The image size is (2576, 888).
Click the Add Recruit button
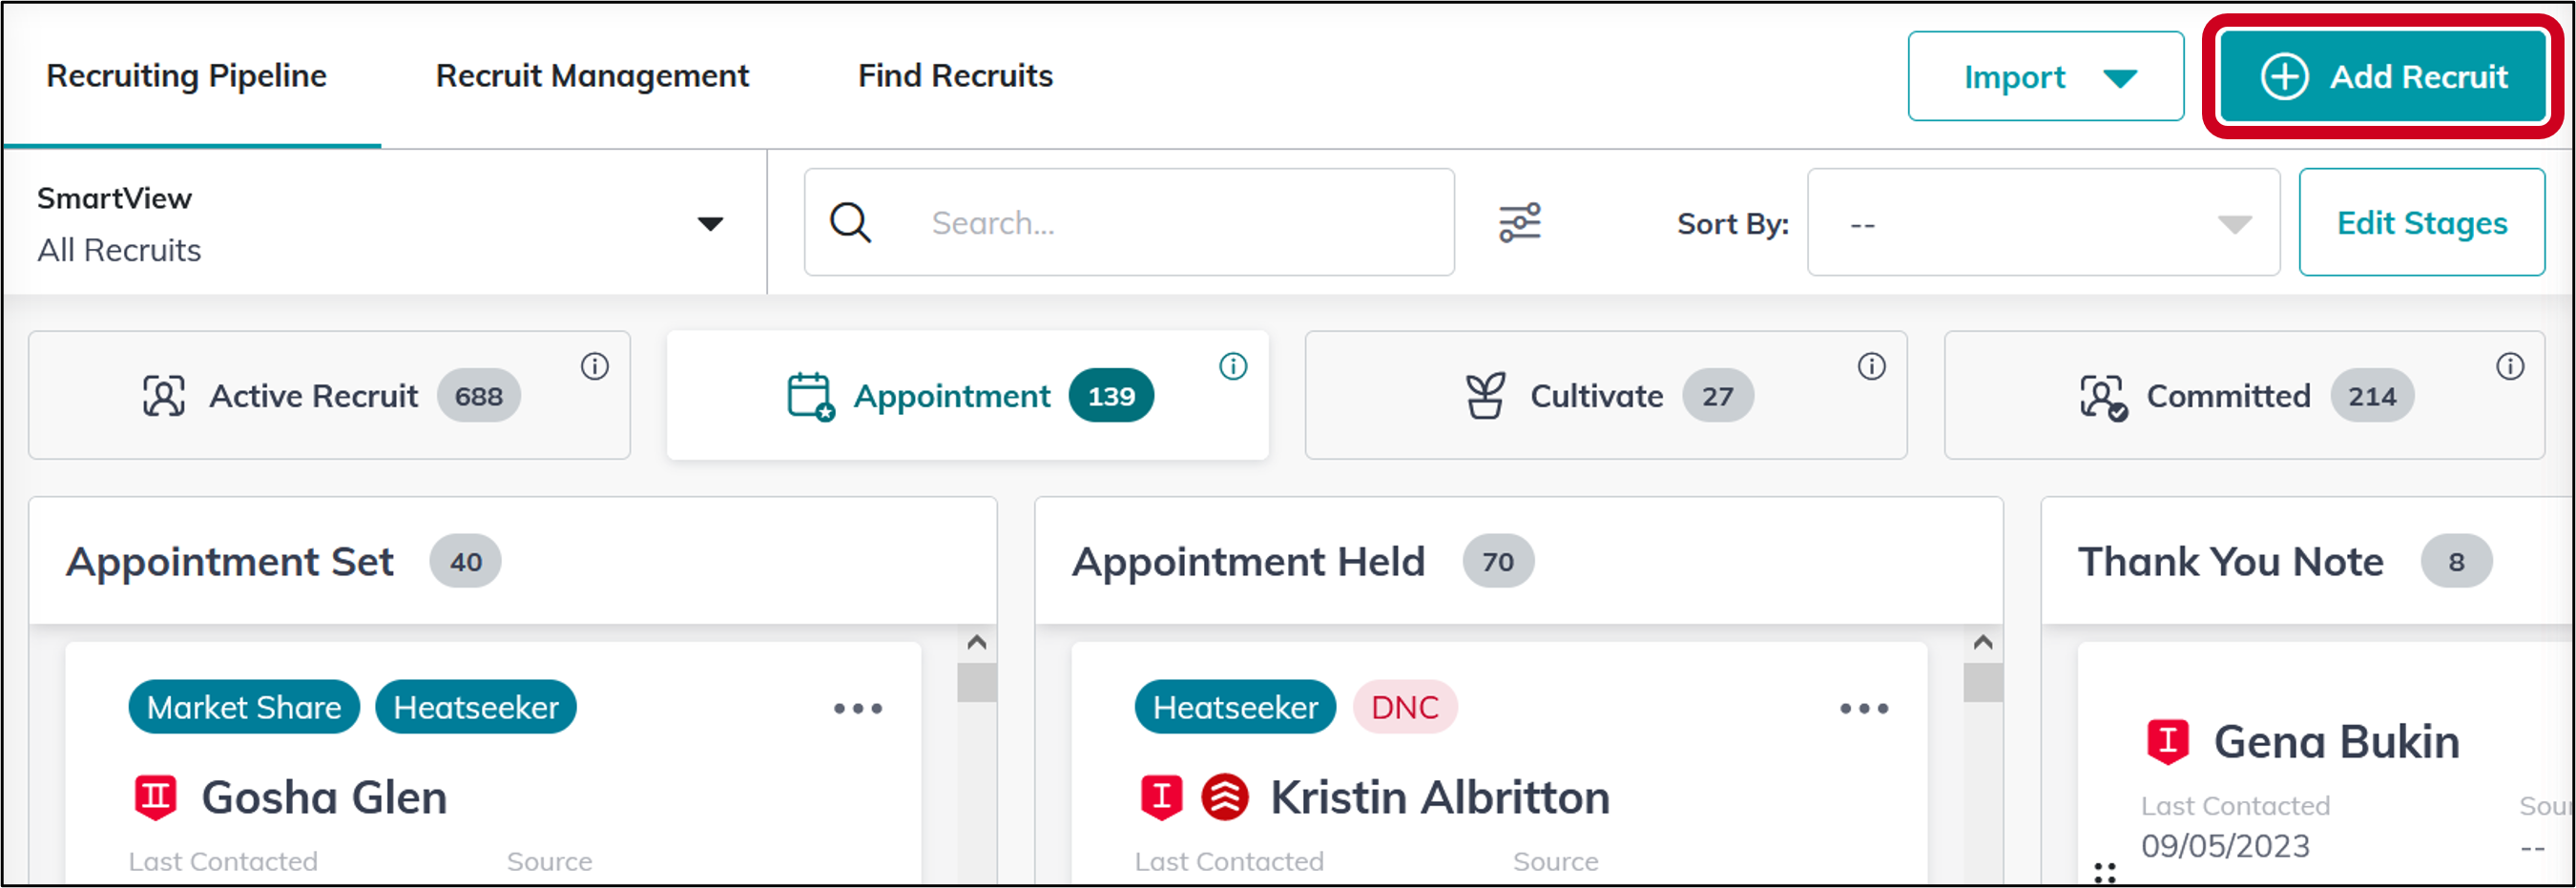[2382, 77]
